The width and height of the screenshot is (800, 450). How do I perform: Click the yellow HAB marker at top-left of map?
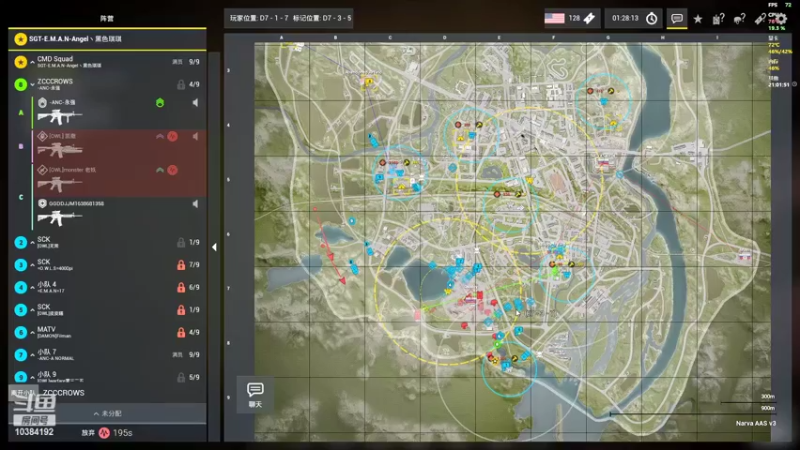[x=368, y=82]
